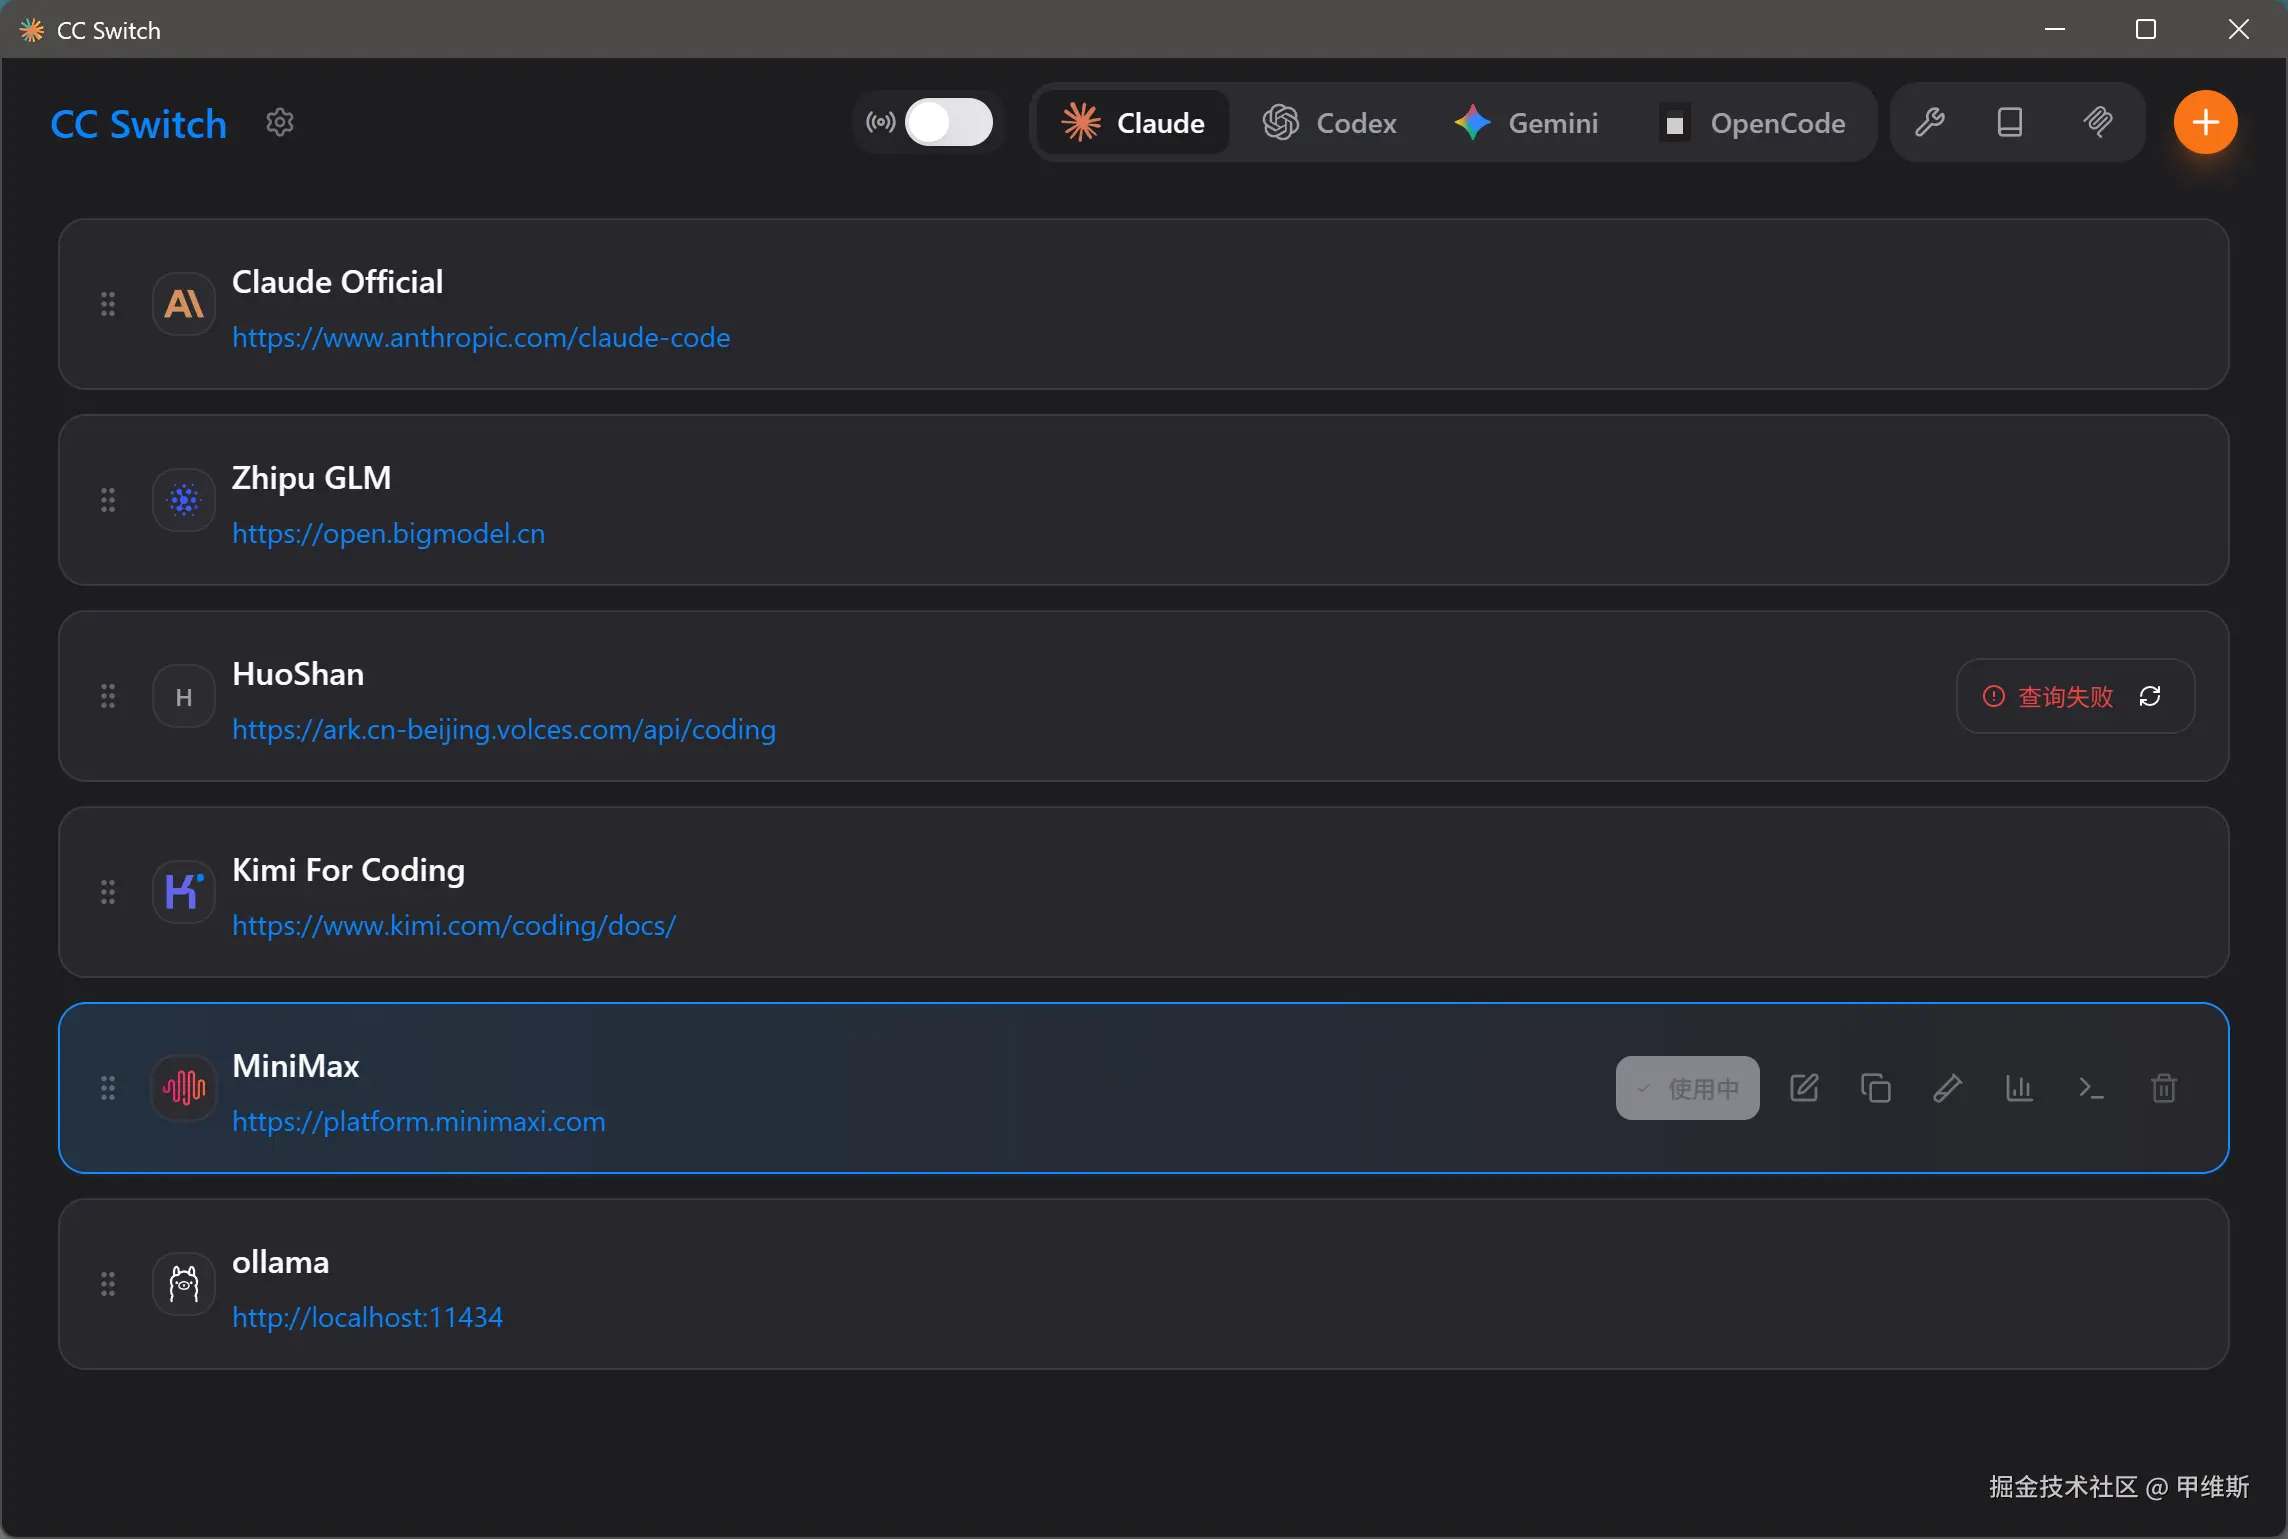Edit the MiniMax provider configuration
The width and height of the screenshot is (2288, 1539).
(1804, 1088)
